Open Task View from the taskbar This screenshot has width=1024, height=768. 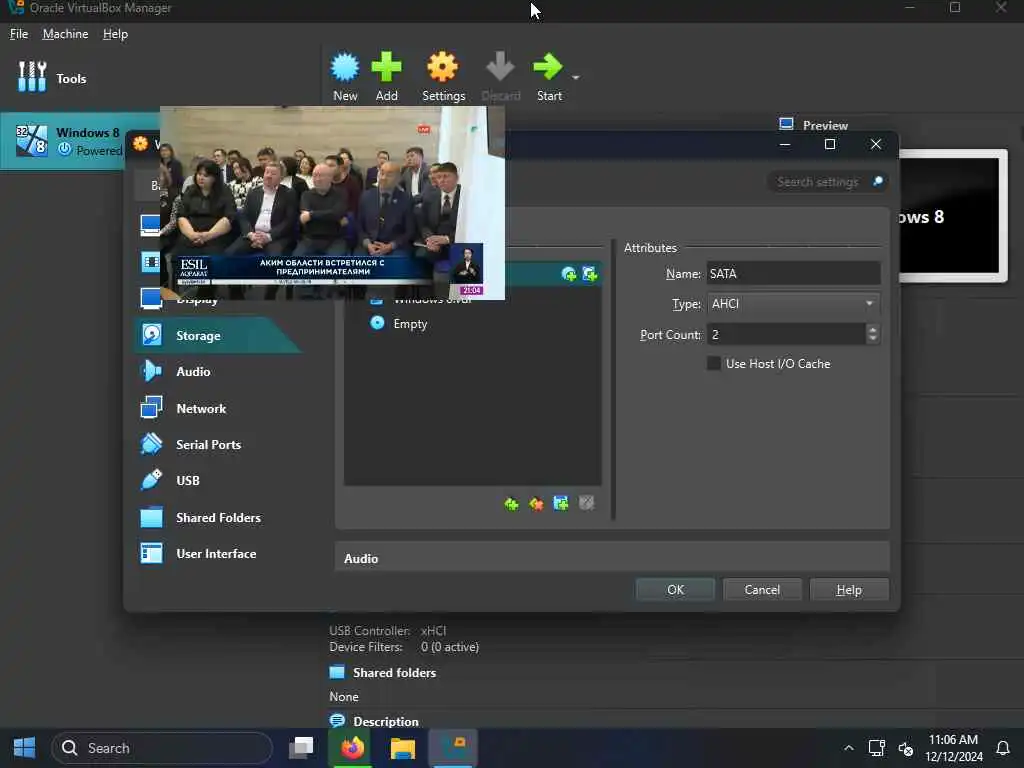[301, 748]
